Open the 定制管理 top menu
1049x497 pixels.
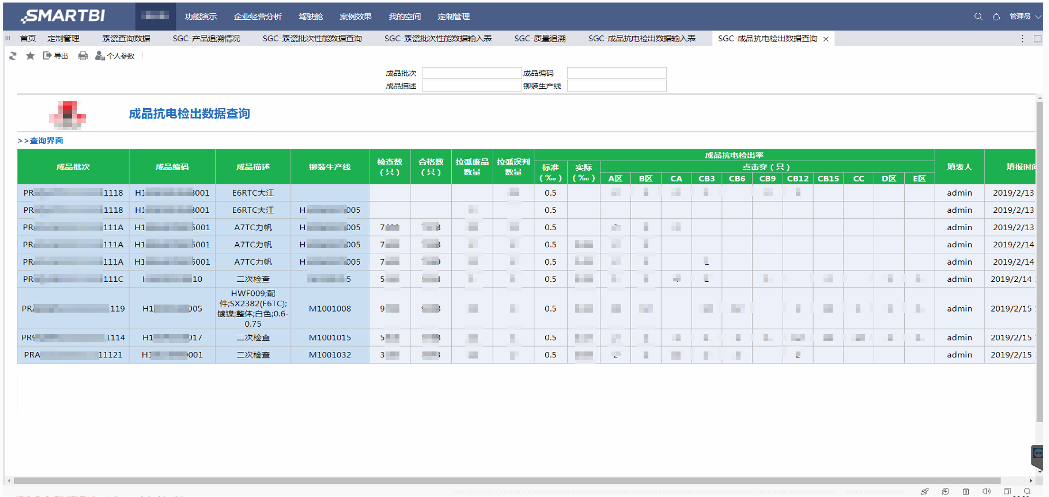coord(454,16)
